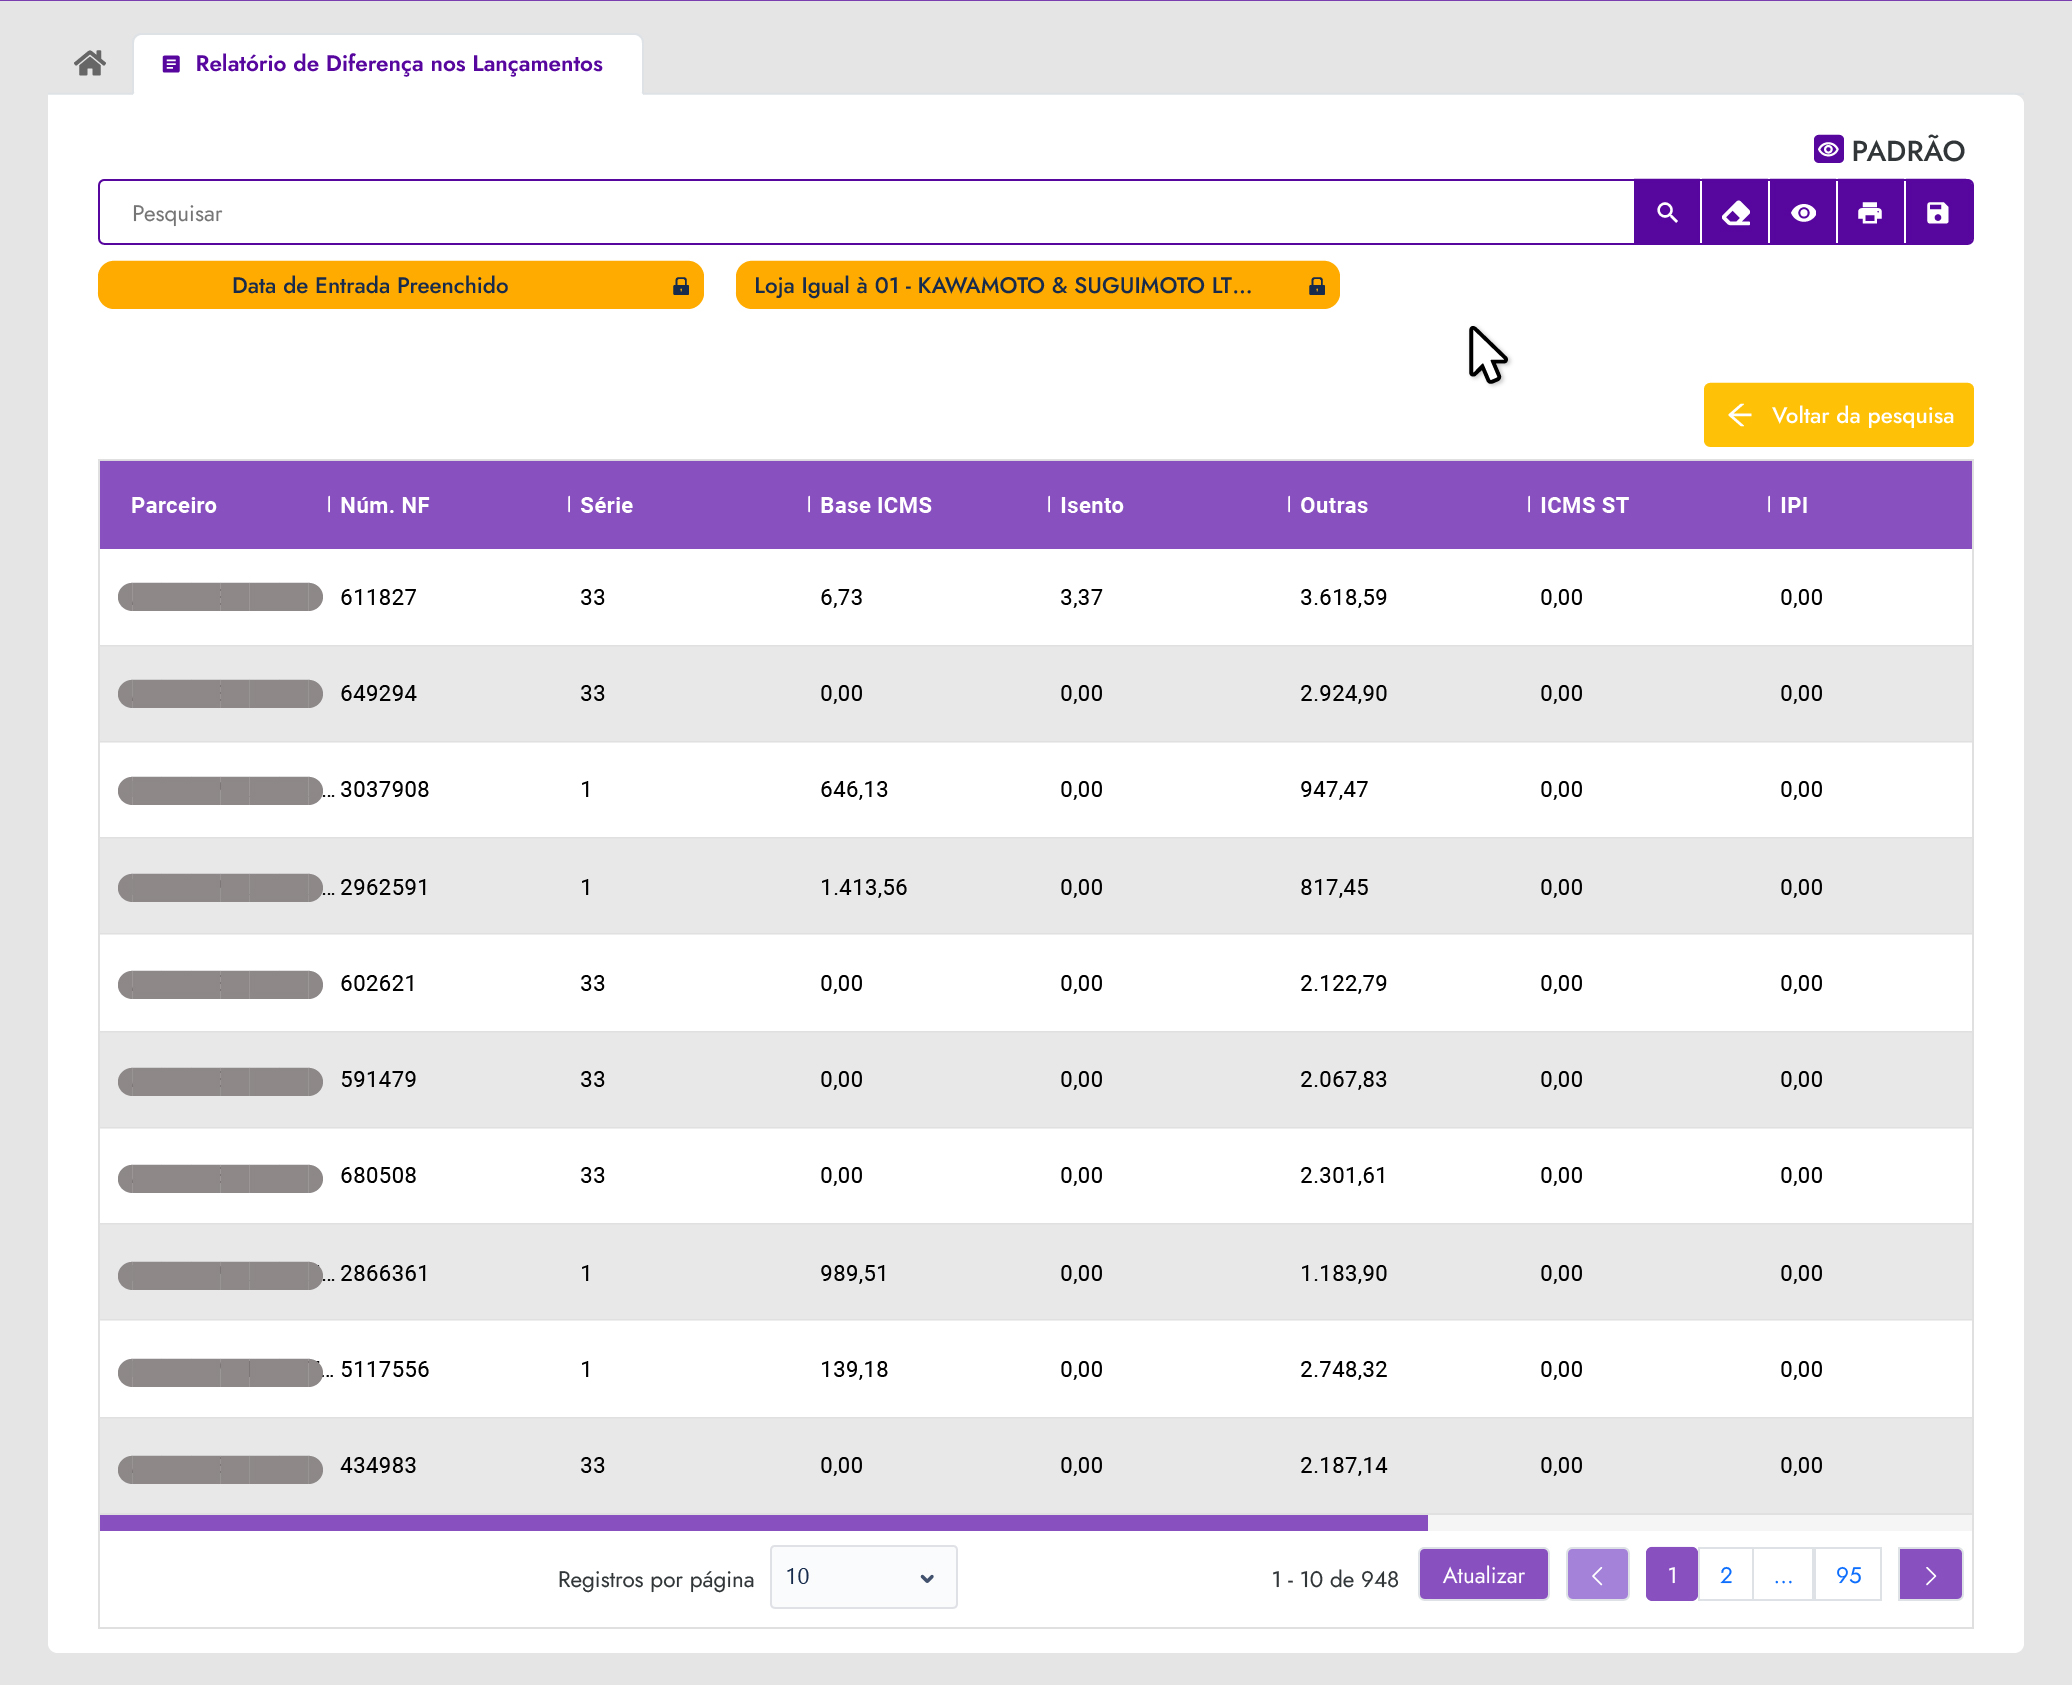The width and height of the screenshot is (2072, 1685).
Task: Click the purple horizontal scrollbar
Action: coord(763,1523)
